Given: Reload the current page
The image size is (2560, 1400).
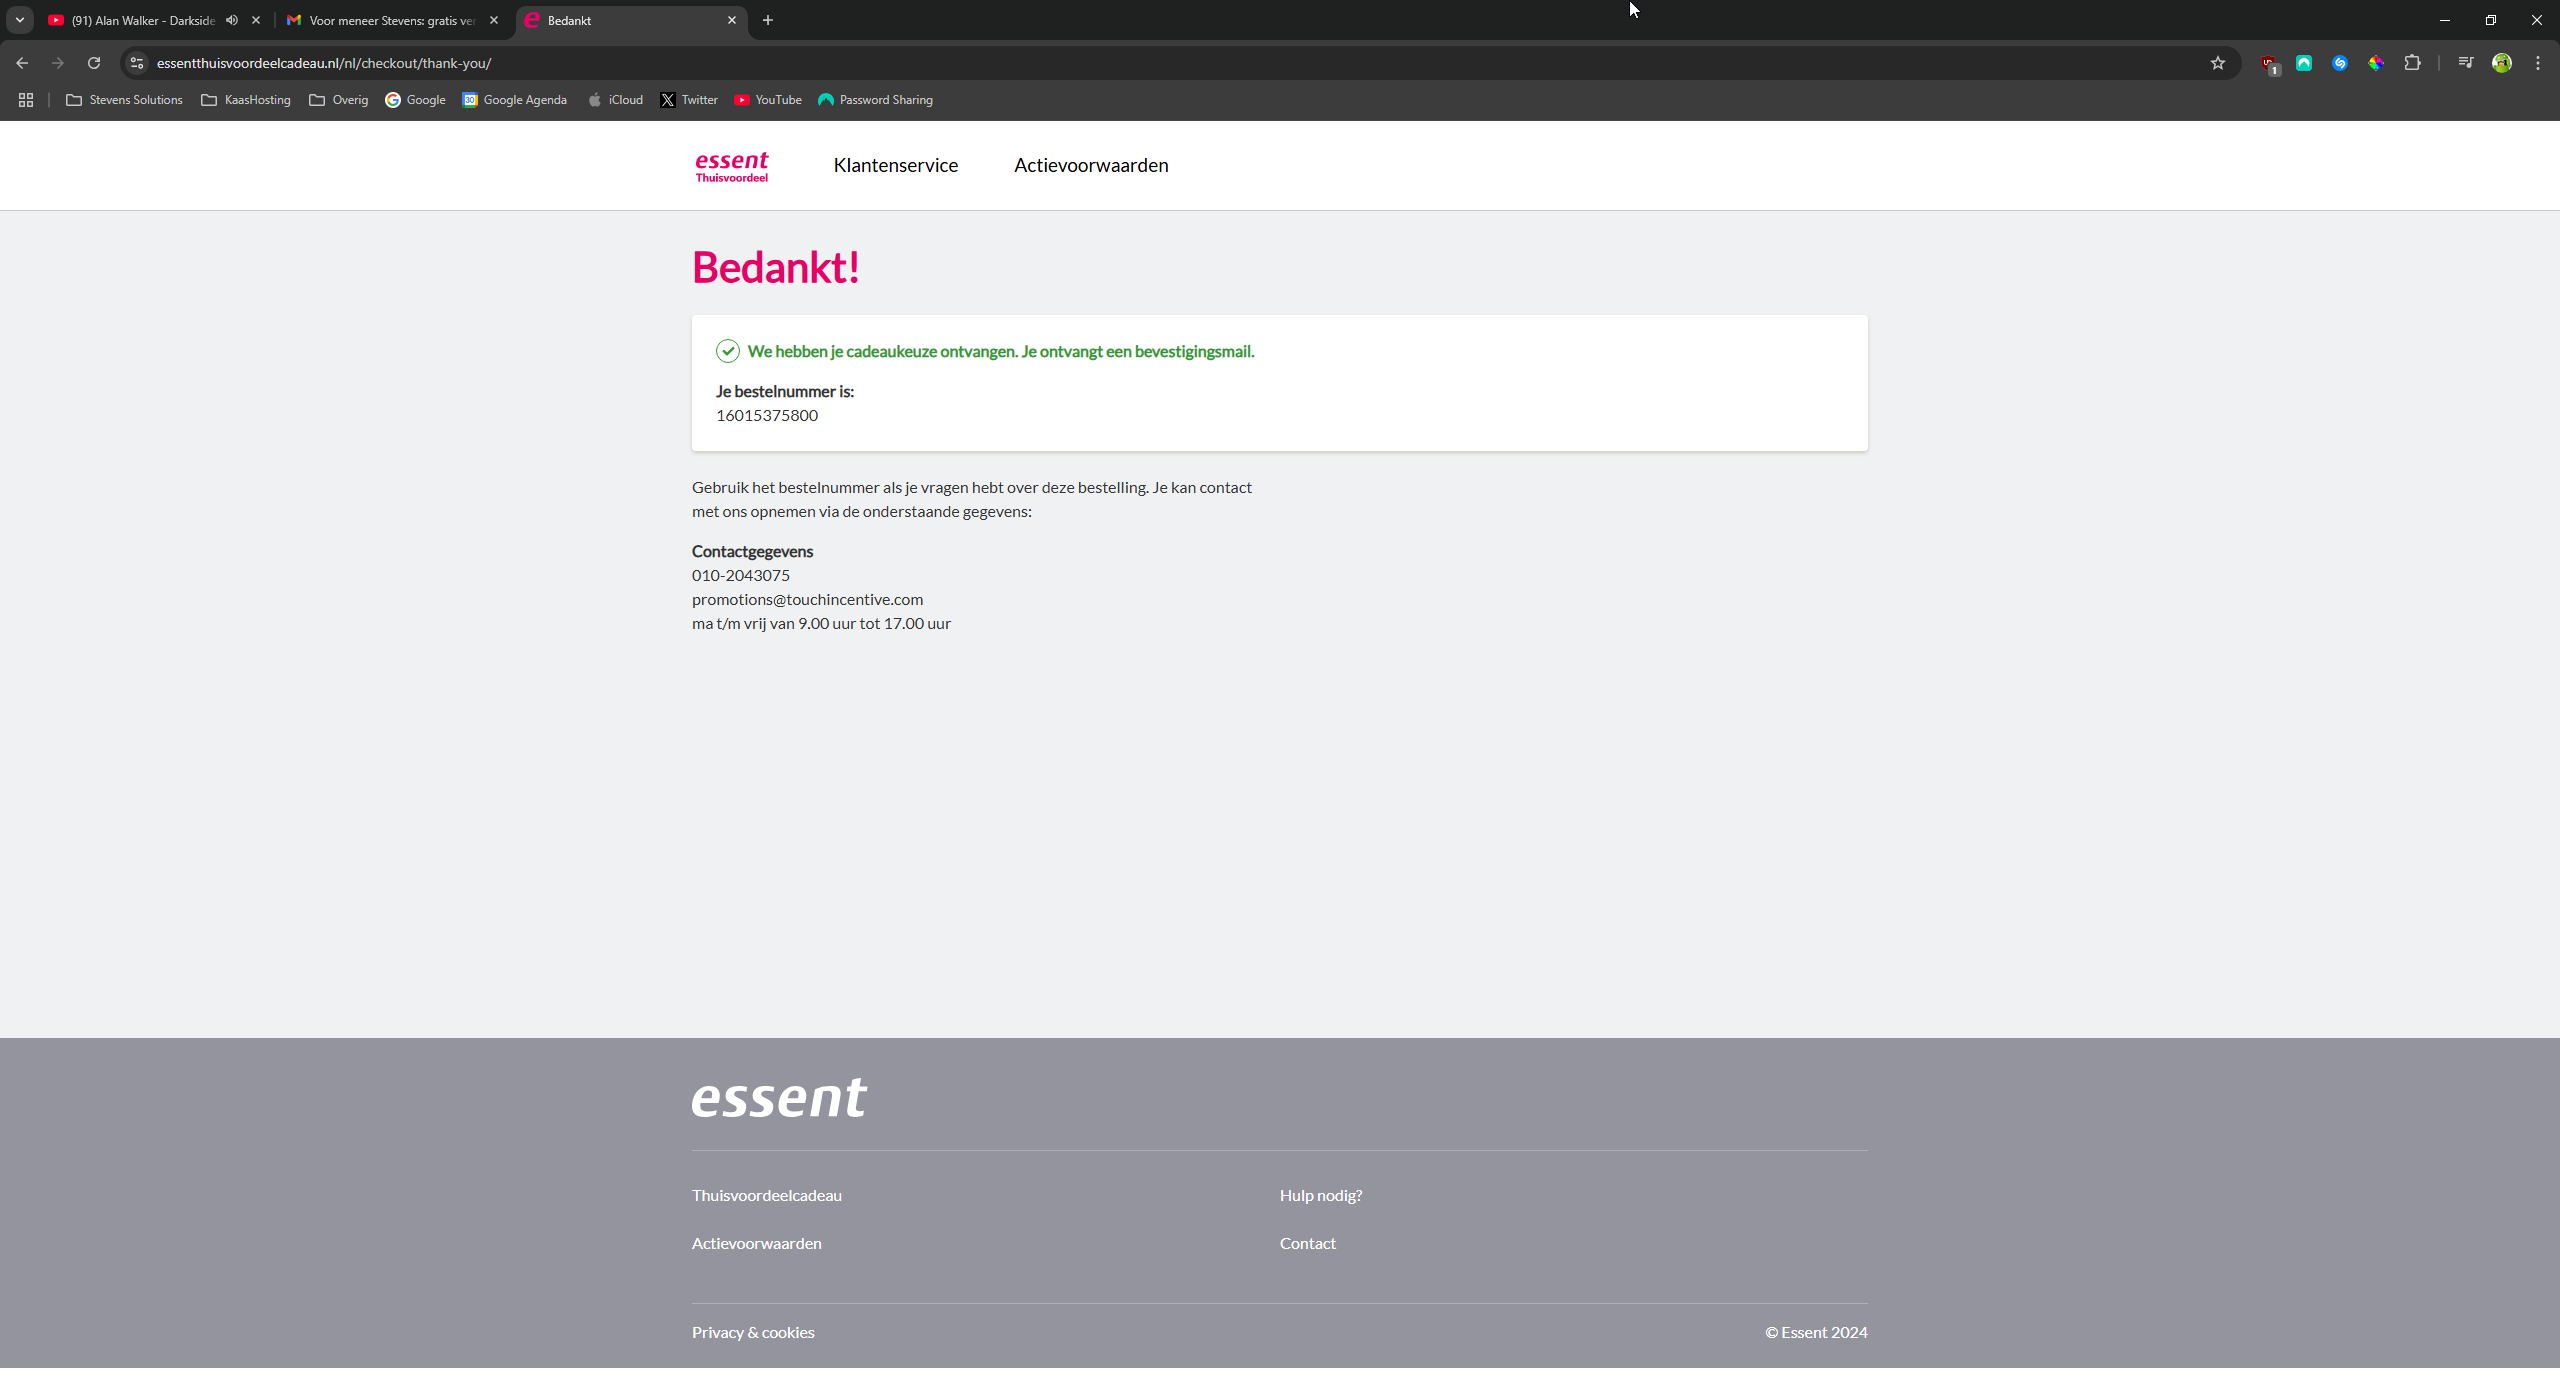Looking at the screenshot, I should click(x=94, y=63).
